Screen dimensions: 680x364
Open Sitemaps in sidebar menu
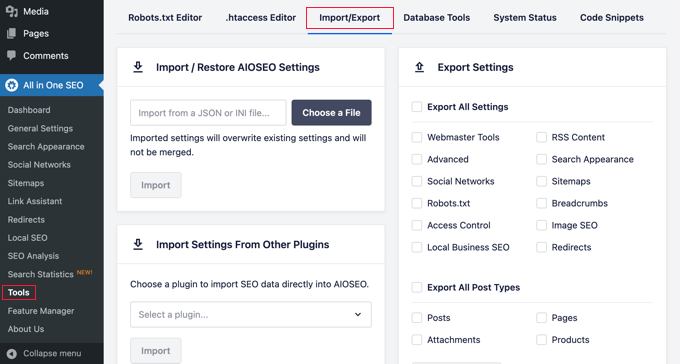click(x=26, y=183)
